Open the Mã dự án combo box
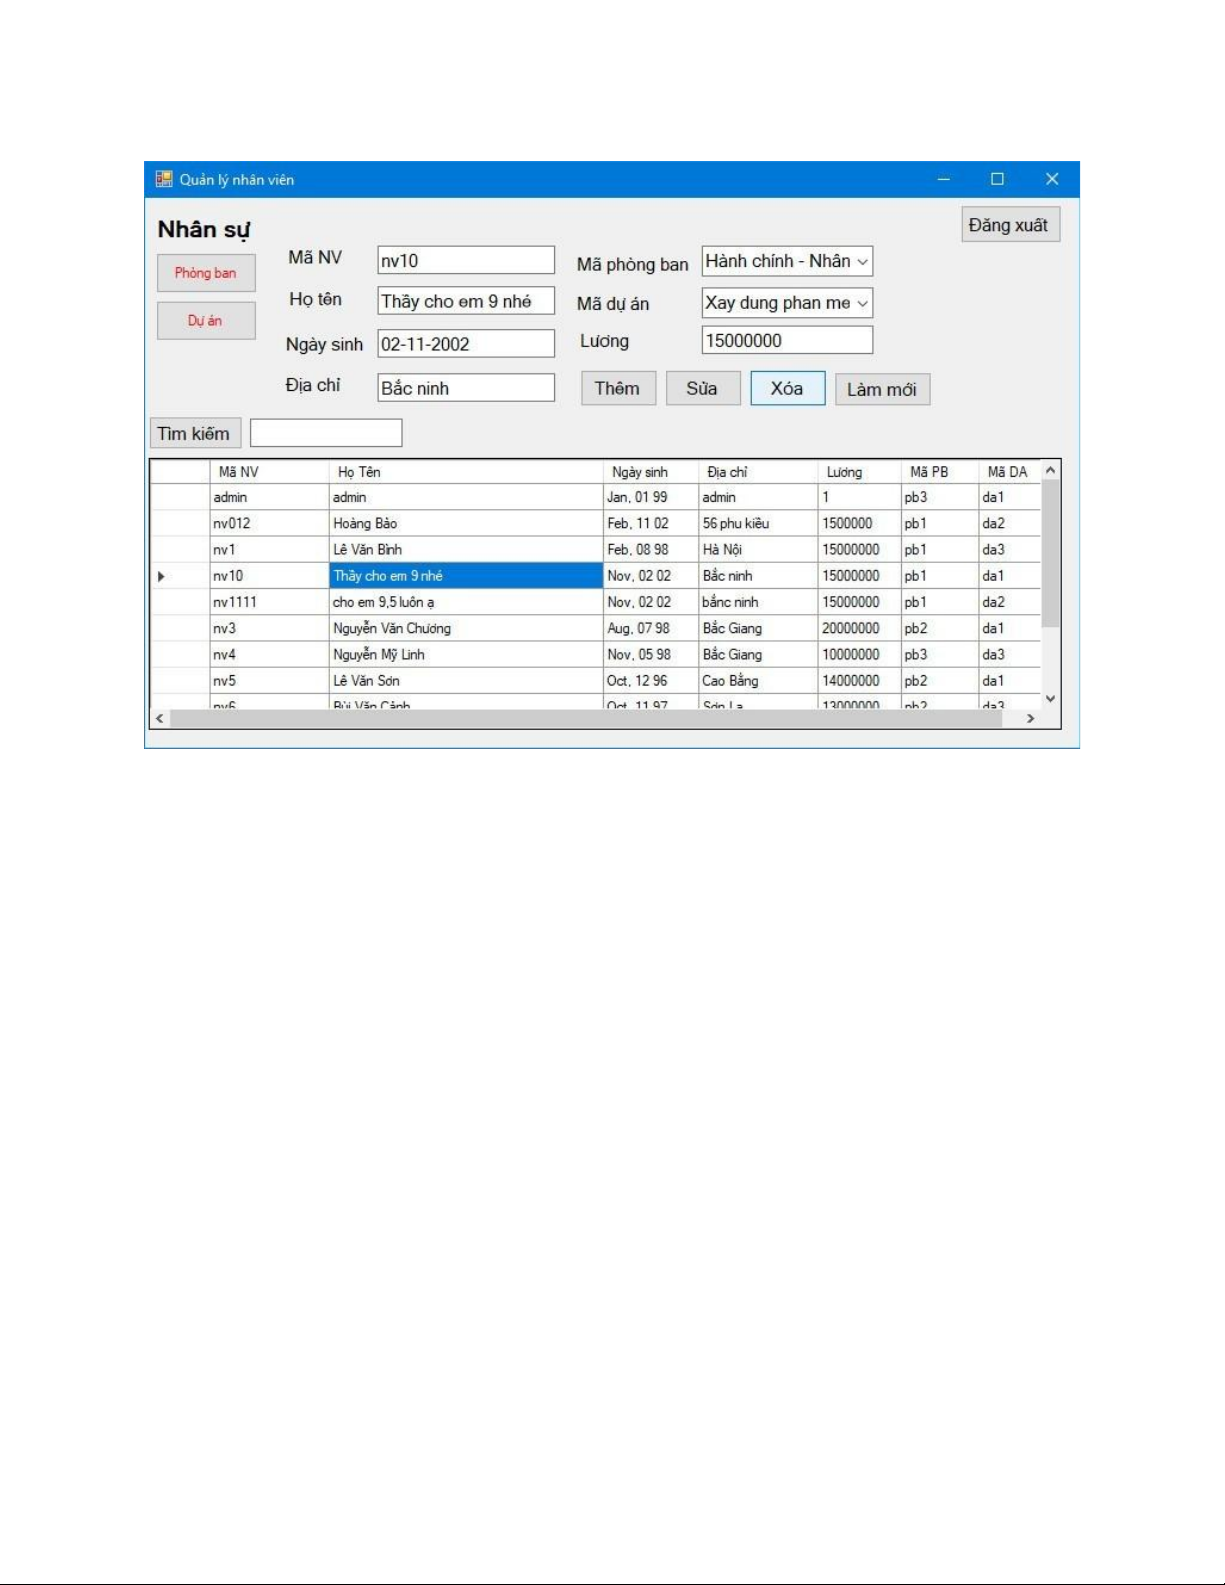1225x1585 pixels. coord(862,304)
